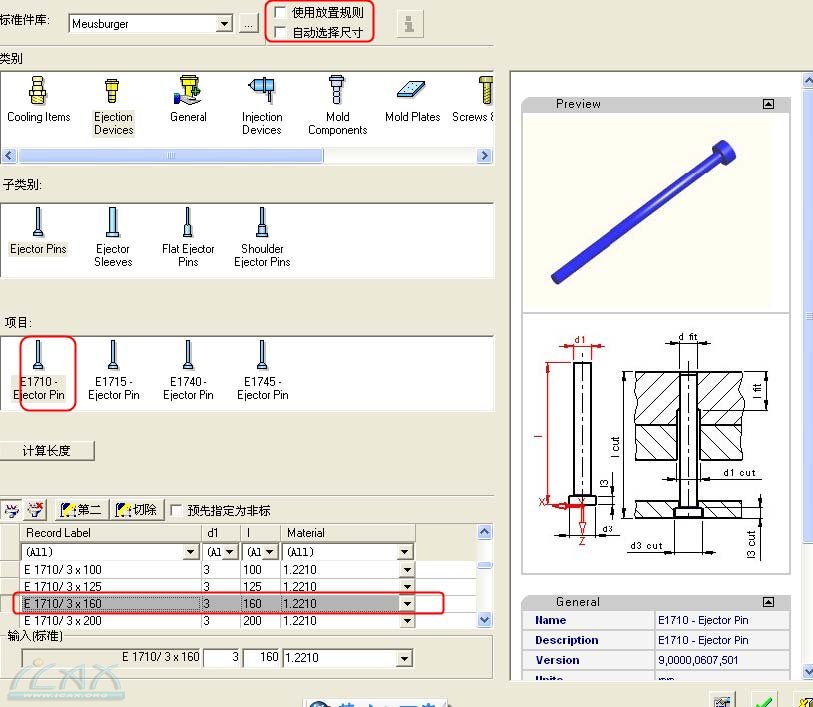Image resolution: width=813 pixels, height=707 pixels.
Task: Select the Flat Ejector Pins subcategory
Action: pos(188,236)
